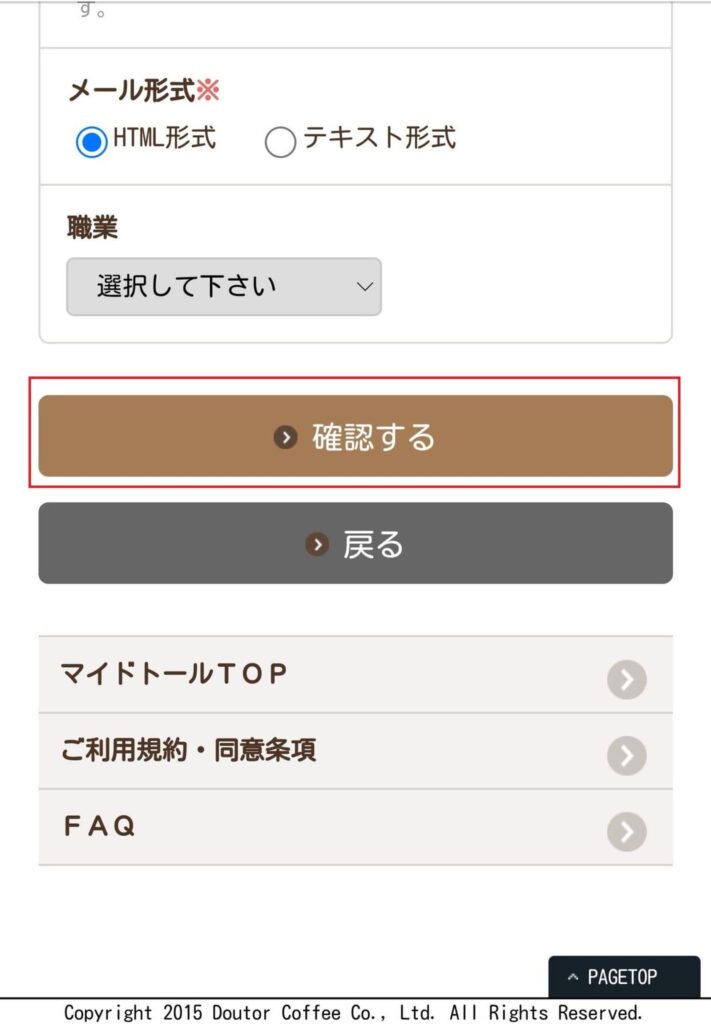Select the テキスト形式 radio button
Viewport: 711px width, 1024px height.
pos(280,142)
